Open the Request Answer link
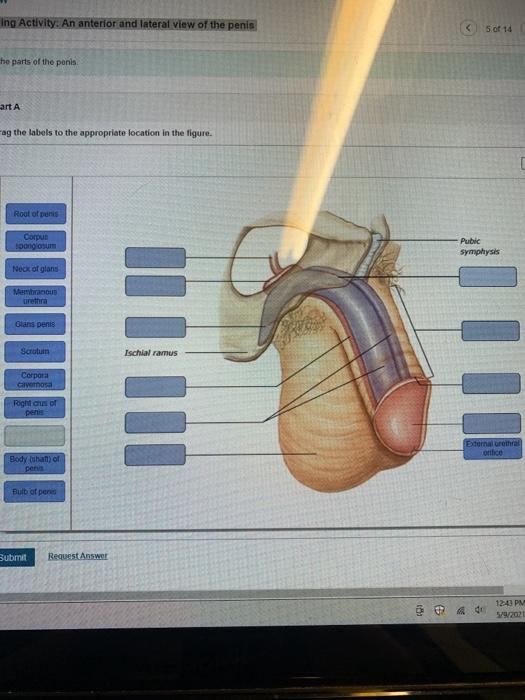The height and width of the screenshot is (700, 525). [x=78, y=556]
